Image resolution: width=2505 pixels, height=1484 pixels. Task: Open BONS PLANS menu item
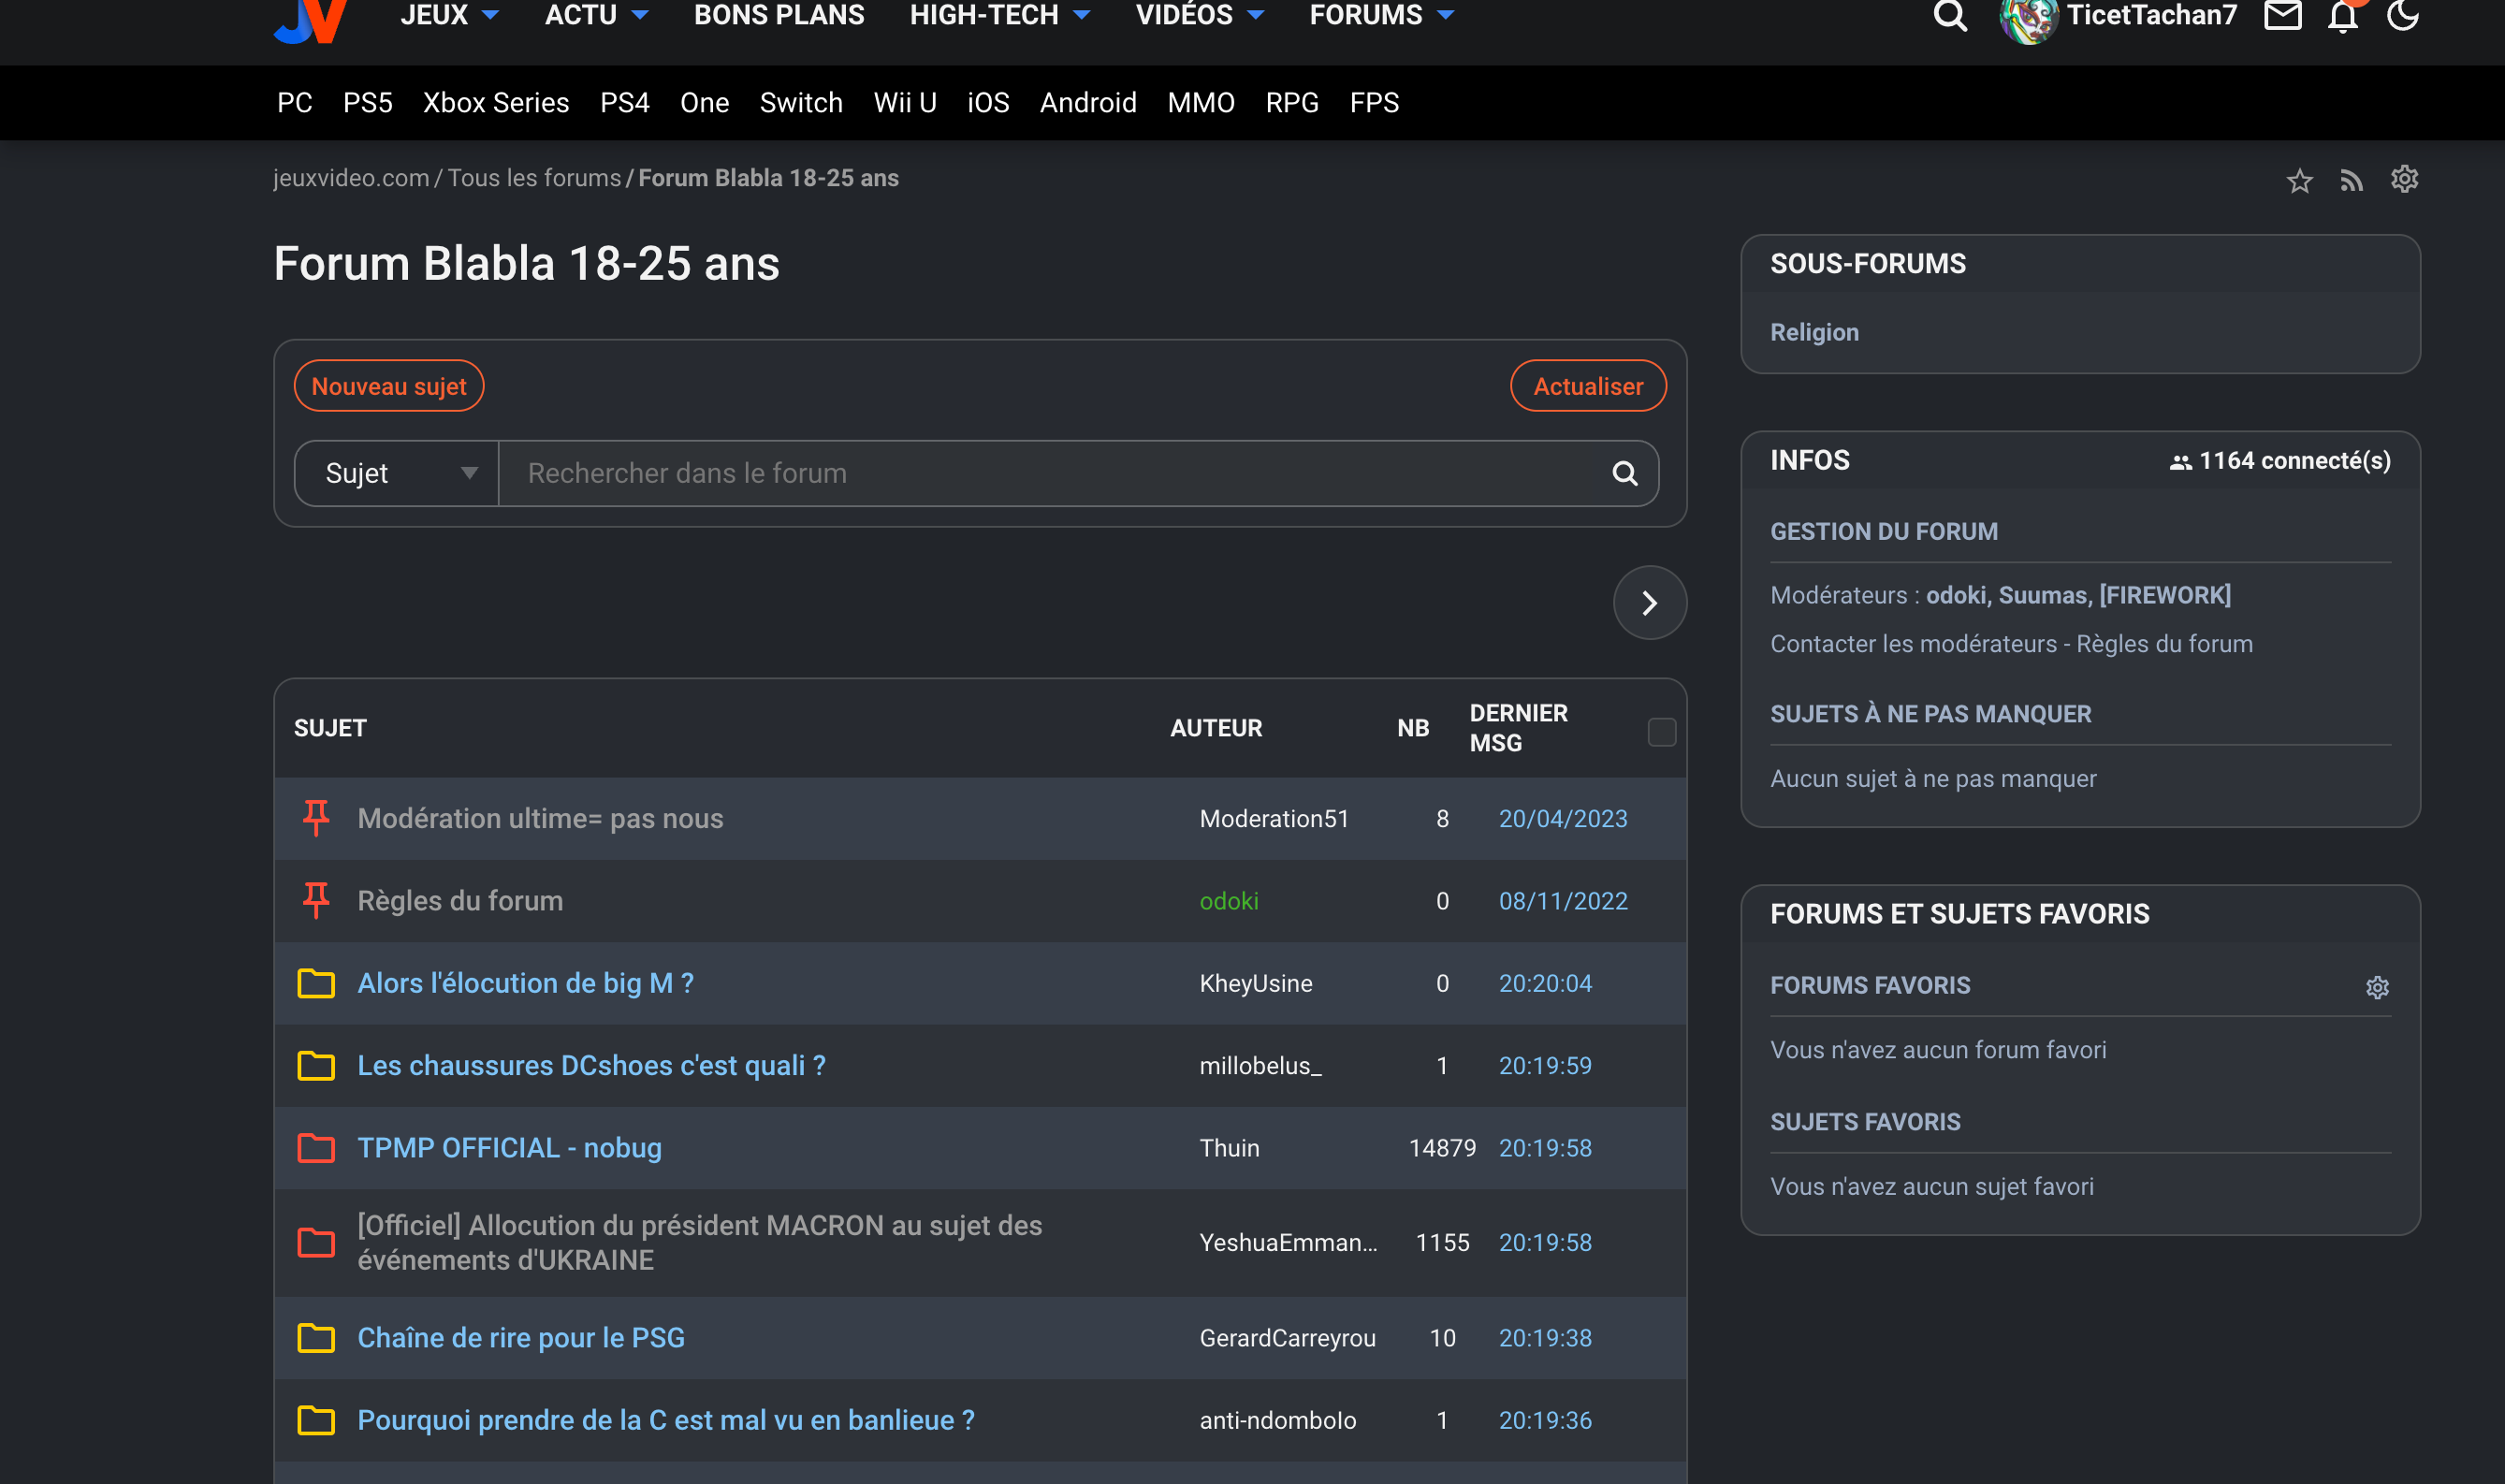click(x=779, y=15)
